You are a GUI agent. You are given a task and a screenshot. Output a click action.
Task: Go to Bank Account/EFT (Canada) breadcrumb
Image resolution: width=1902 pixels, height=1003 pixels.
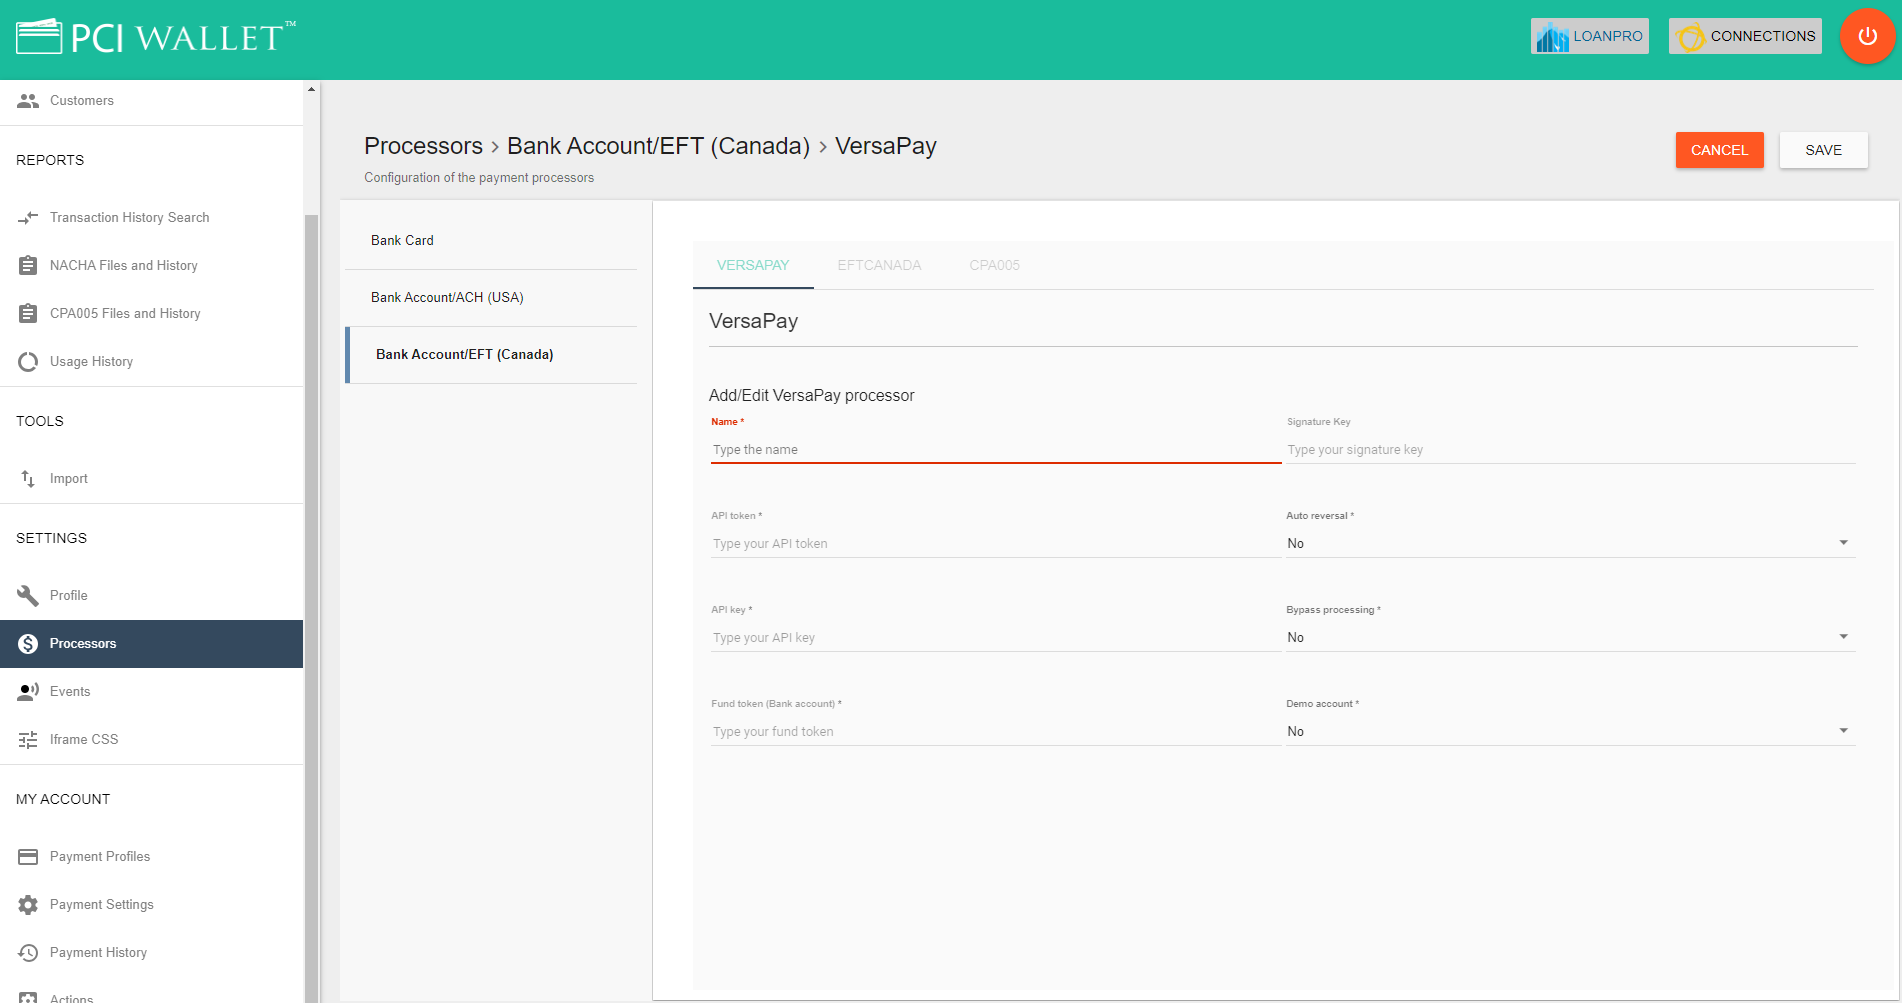(x=658, y=146)
